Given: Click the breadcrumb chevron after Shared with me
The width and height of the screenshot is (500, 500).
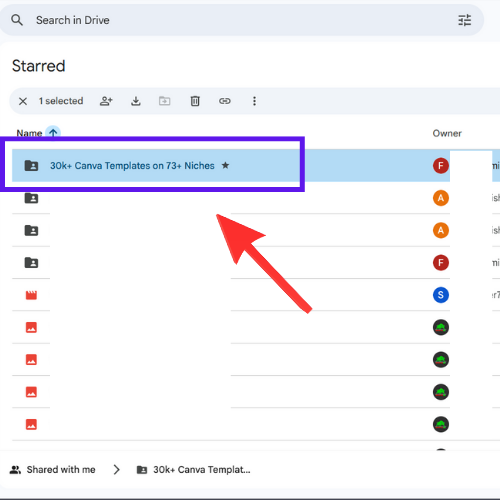Looking at the screenshot, I should click(116, 470).
